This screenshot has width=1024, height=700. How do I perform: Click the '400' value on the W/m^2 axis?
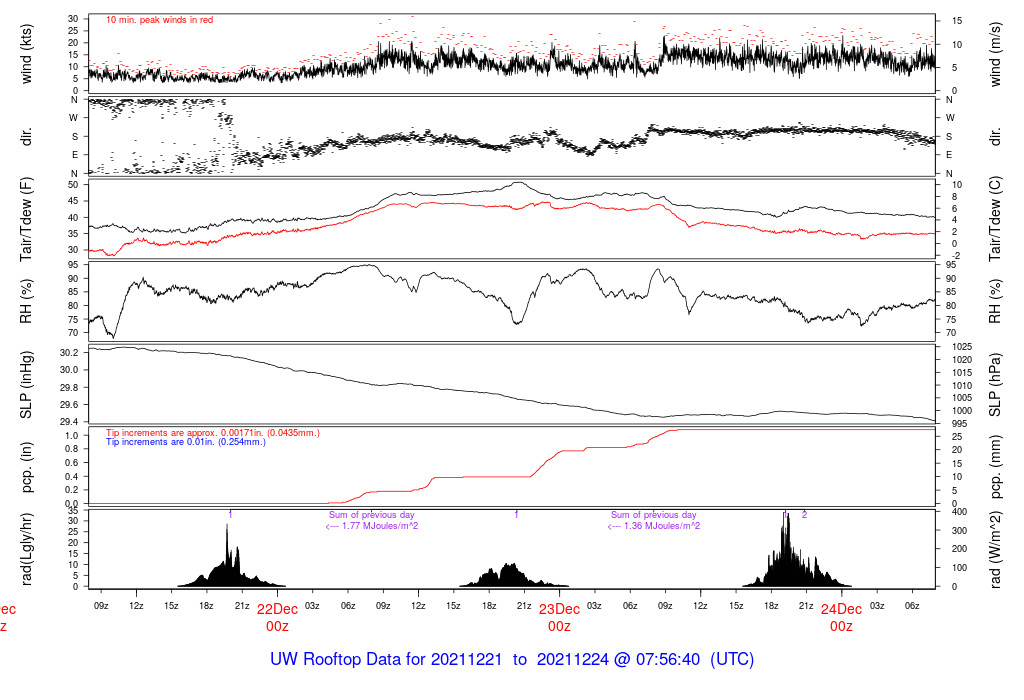tap(959, 512)
